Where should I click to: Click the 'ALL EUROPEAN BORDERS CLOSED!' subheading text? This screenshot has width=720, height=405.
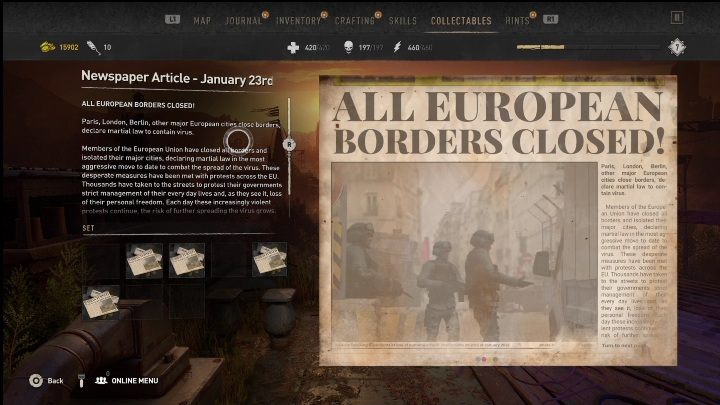[138, 104]
